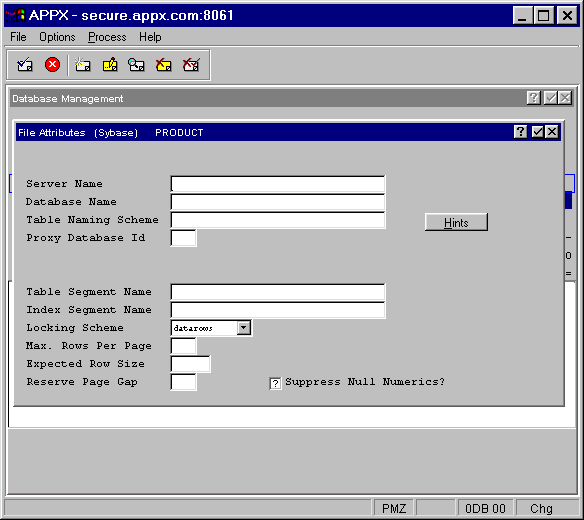
Task: Click the APPX application icon in title bar
Action: pos(15,15)
